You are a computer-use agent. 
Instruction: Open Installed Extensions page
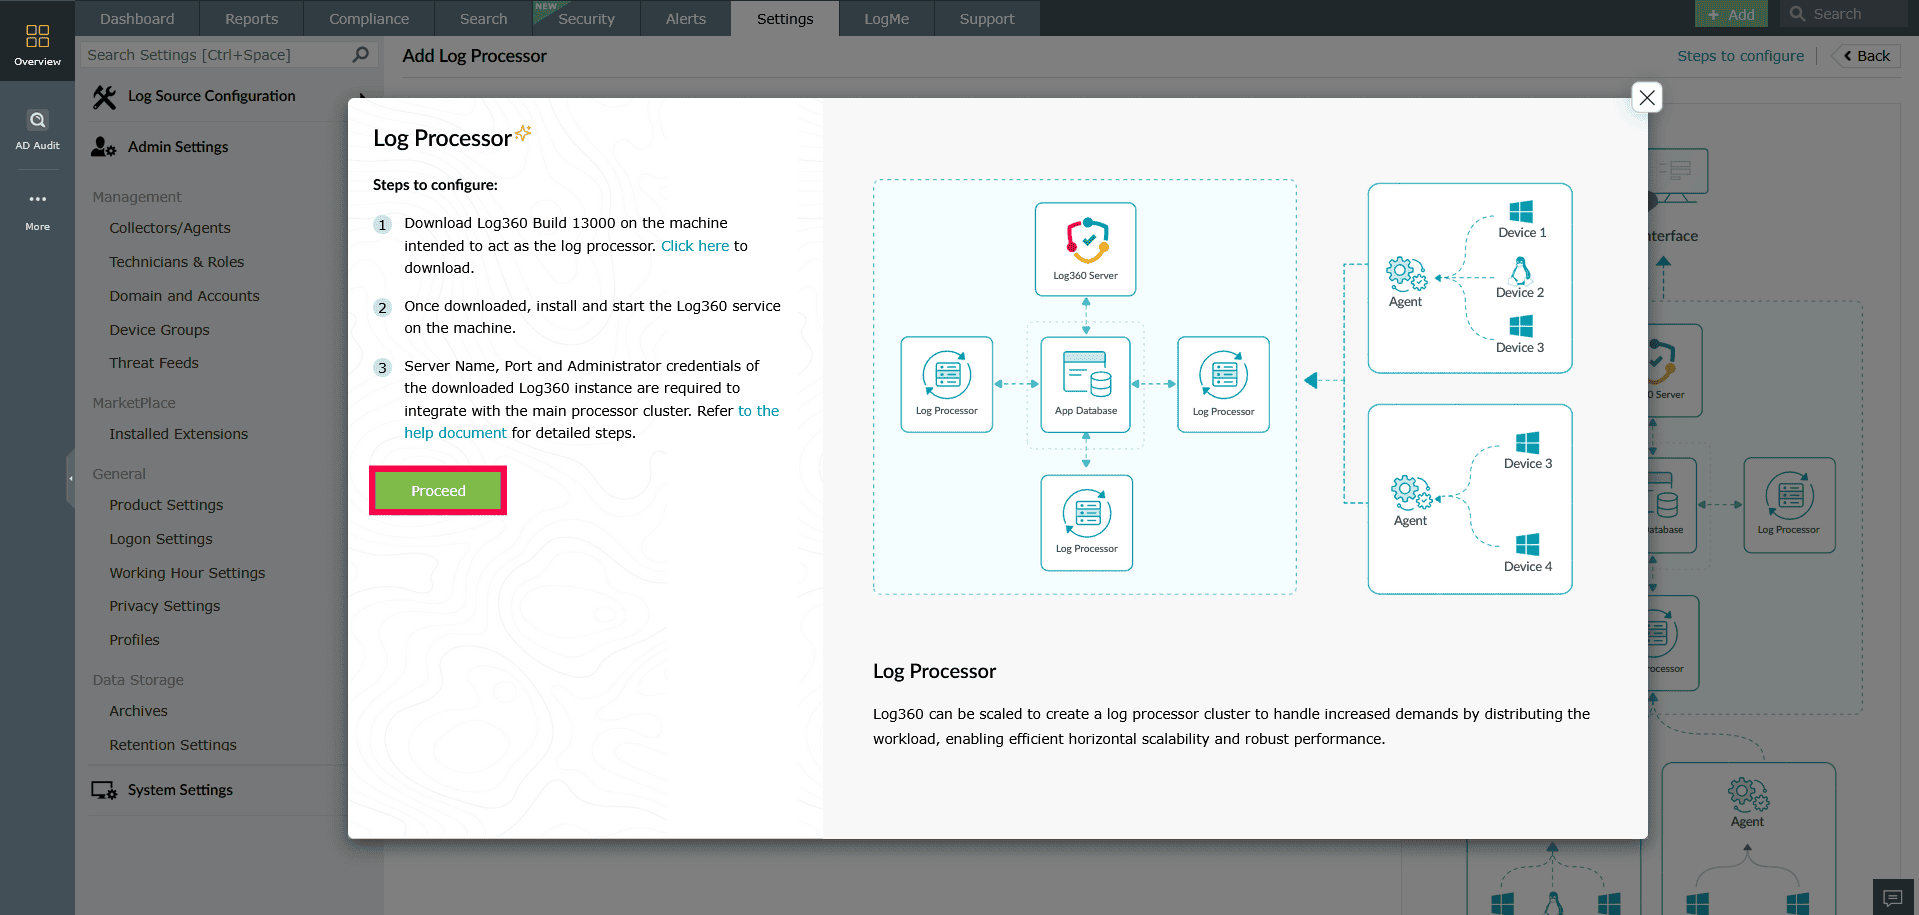(178, 434)
